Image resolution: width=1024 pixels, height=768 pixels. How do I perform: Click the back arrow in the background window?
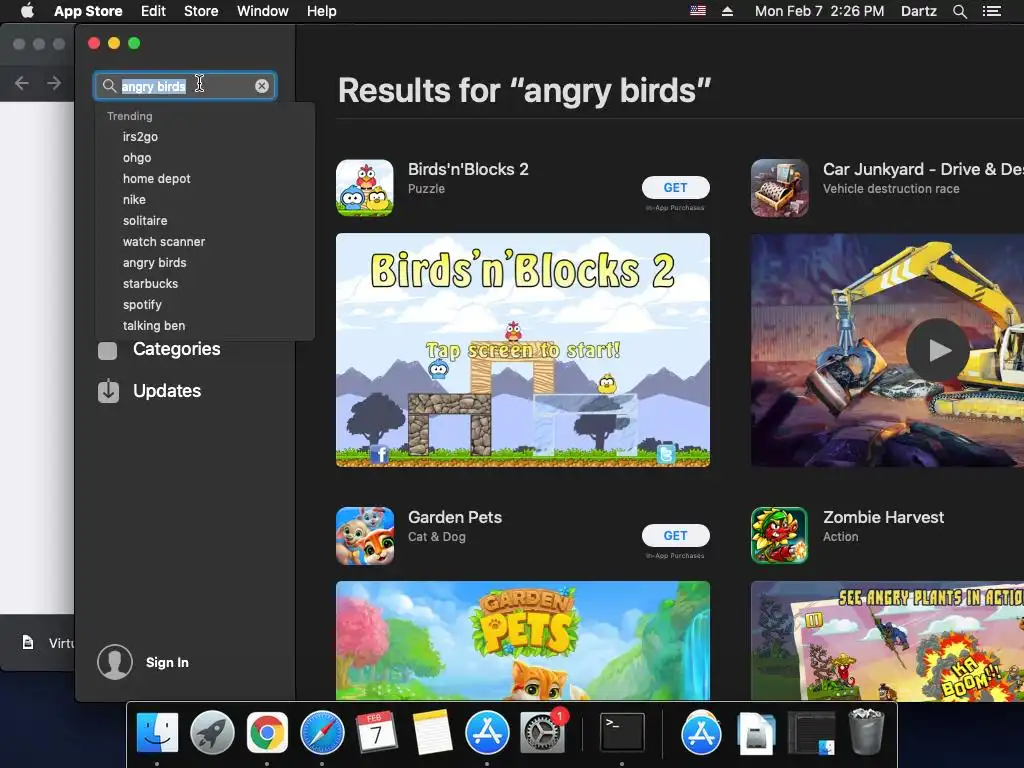point(22,83)
